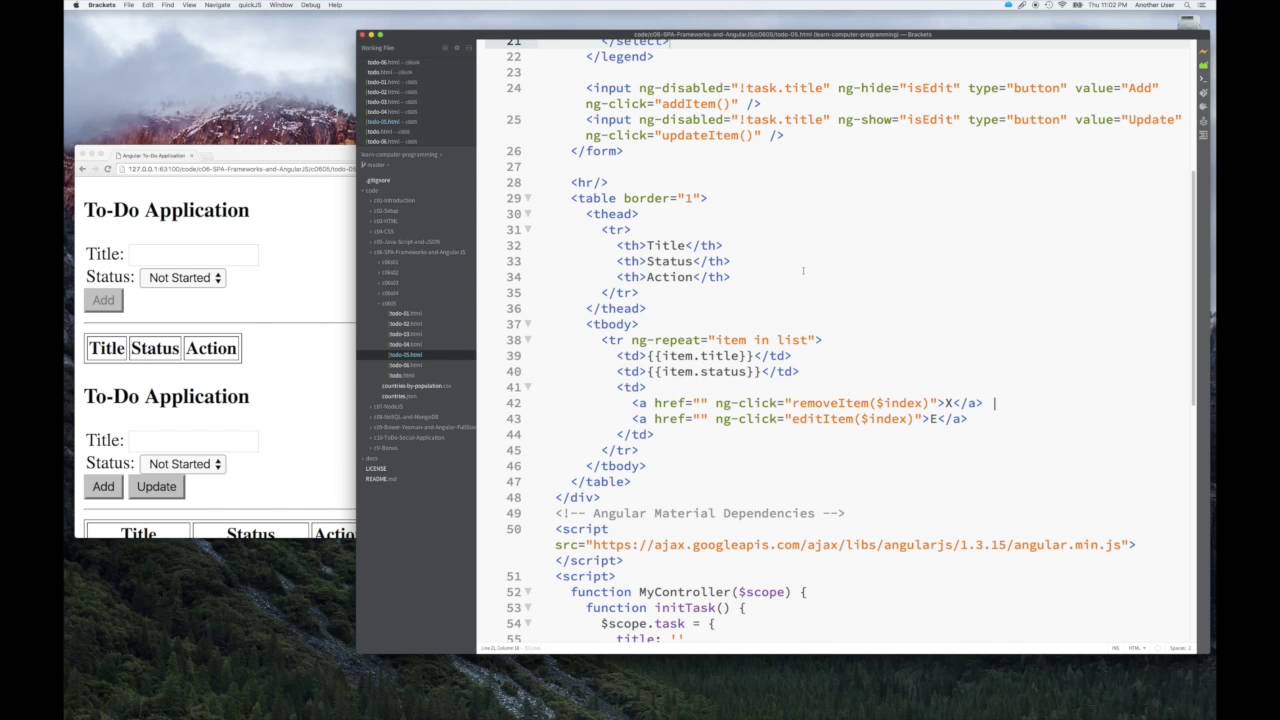Open the Extension Manager green brick icon
The image size is (1280, 720).
click(x=1203, y=66)
